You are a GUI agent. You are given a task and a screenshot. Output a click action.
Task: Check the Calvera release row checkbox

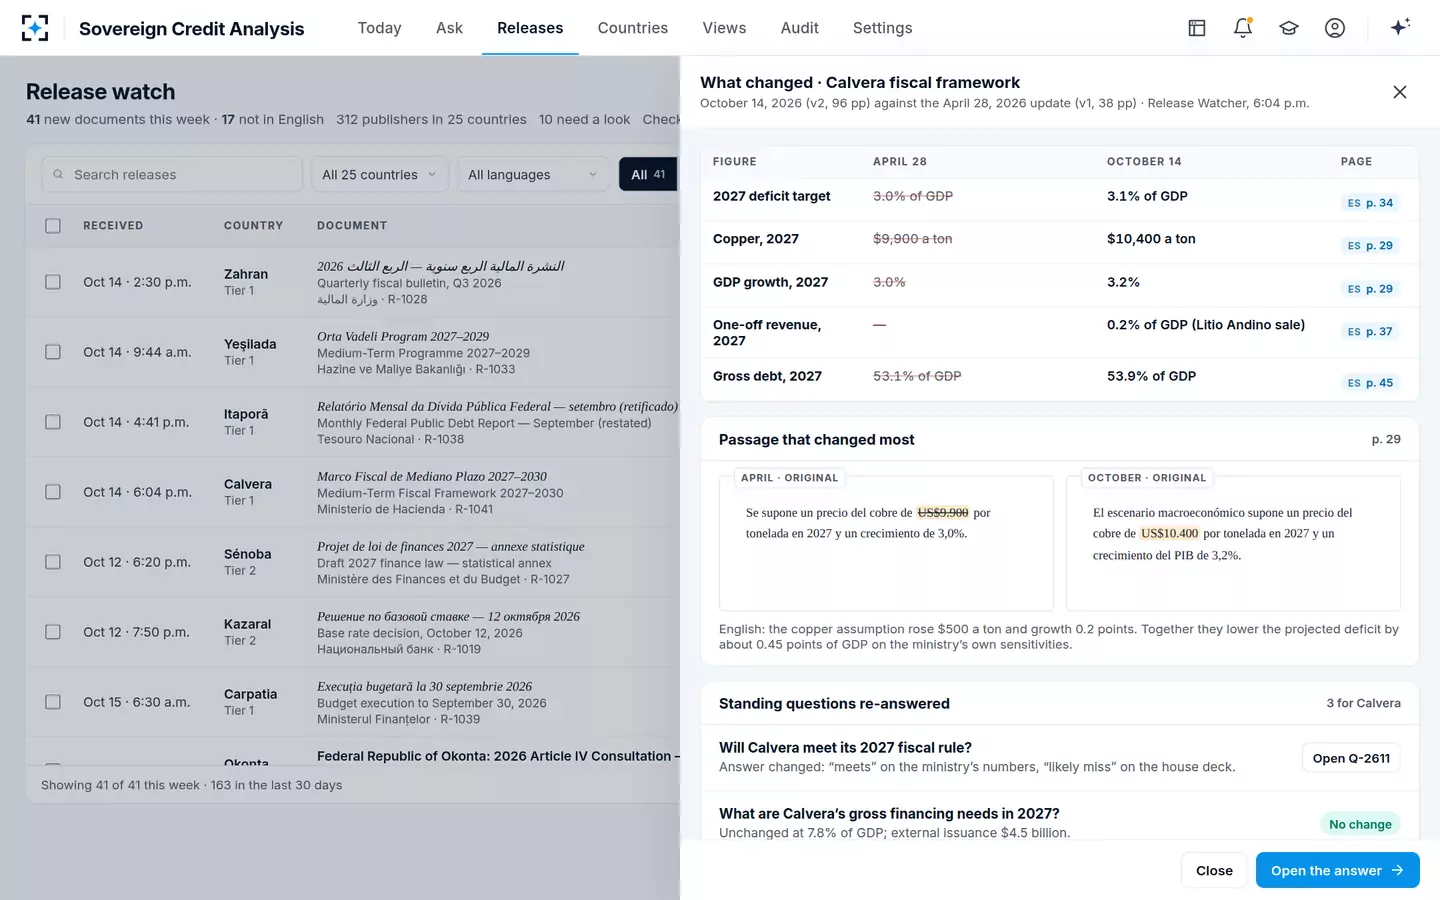[53, 492]
